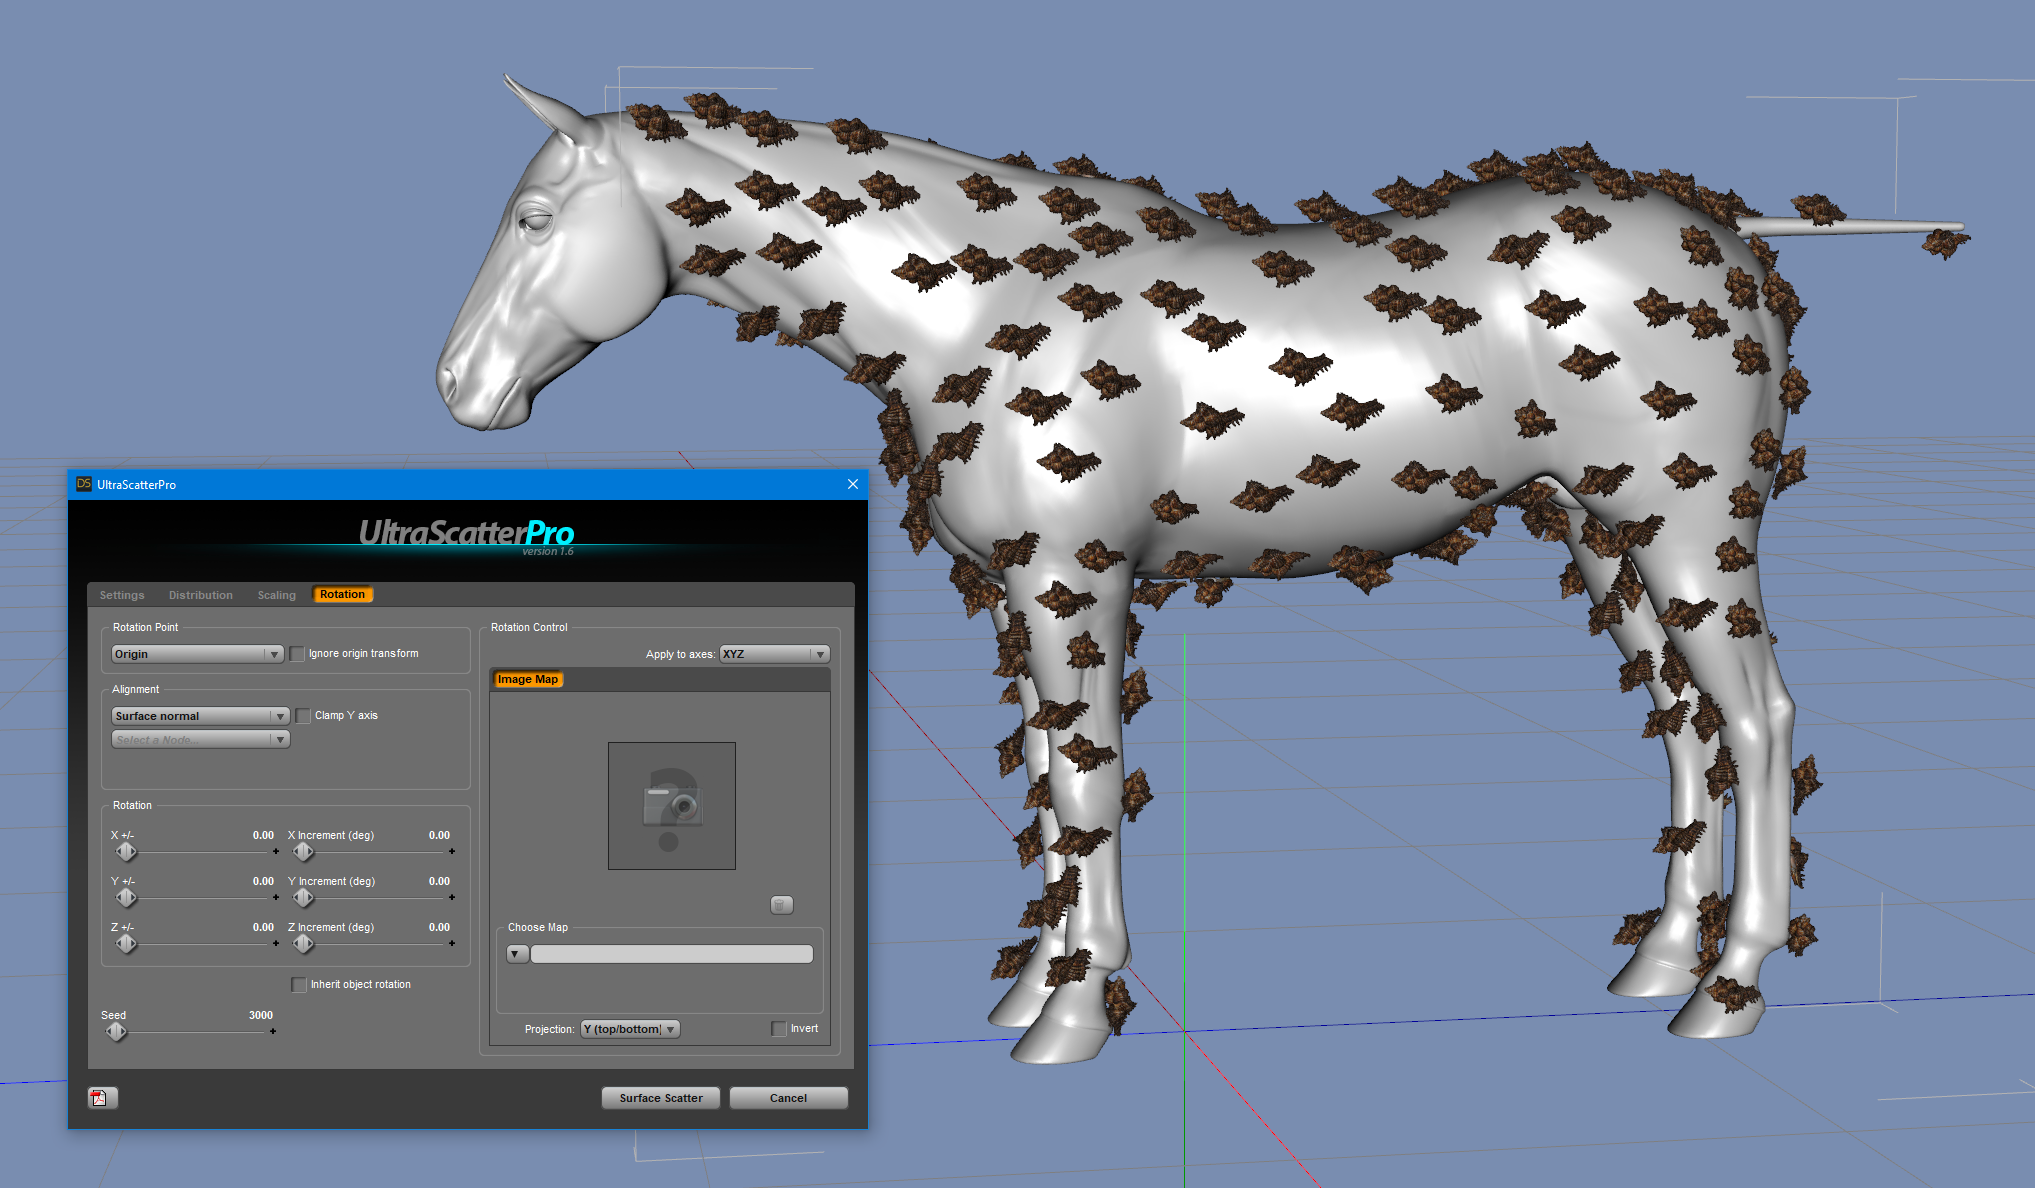Click the Y +/- rotation slider handle

126,898
